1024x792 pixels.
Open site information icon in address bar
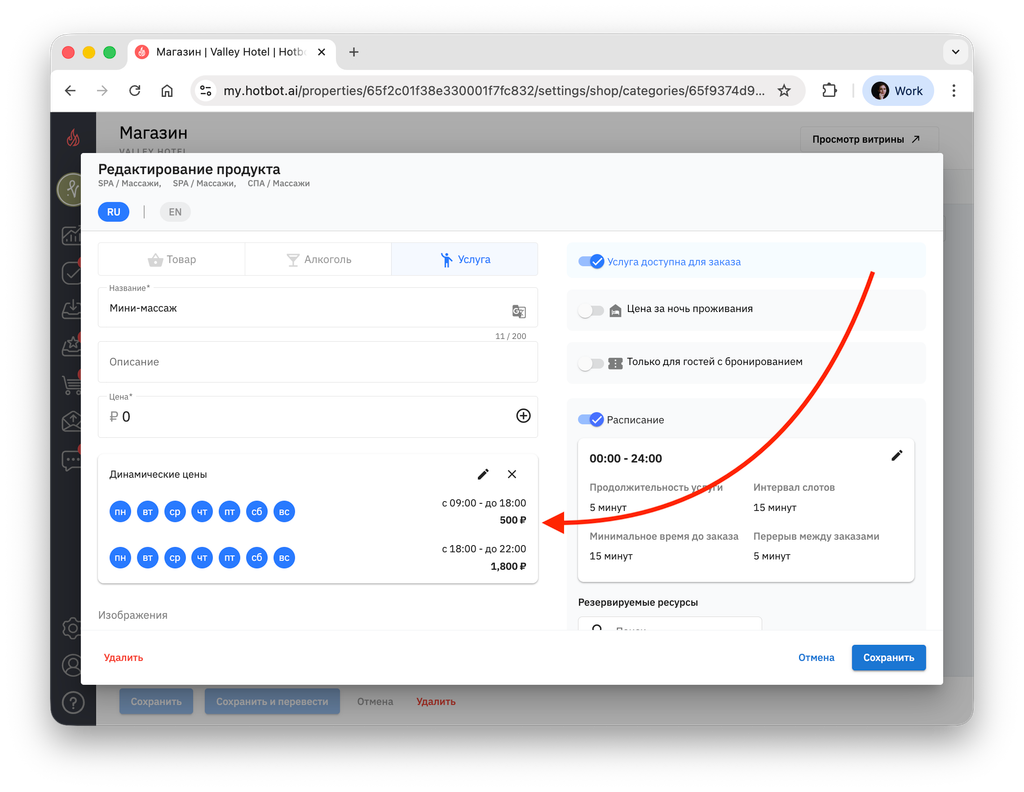coord(206,91)
